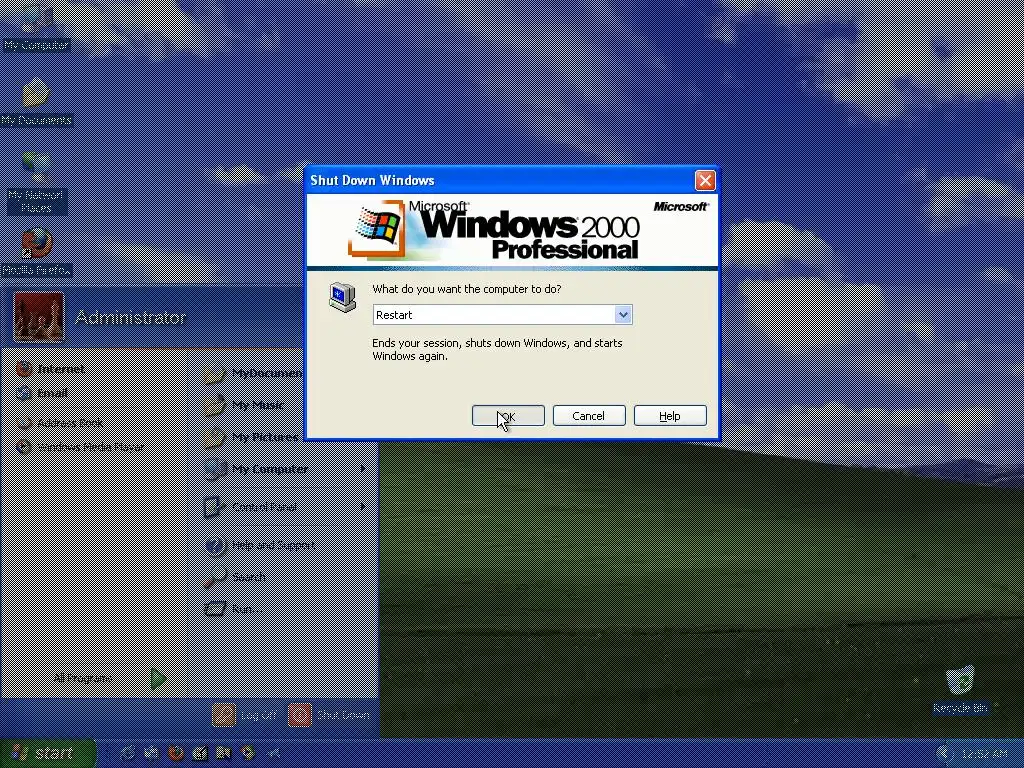Screen dimensions: 1024x768
Task: Open the My Network Places desktop icon
Action: click(36, 183)
